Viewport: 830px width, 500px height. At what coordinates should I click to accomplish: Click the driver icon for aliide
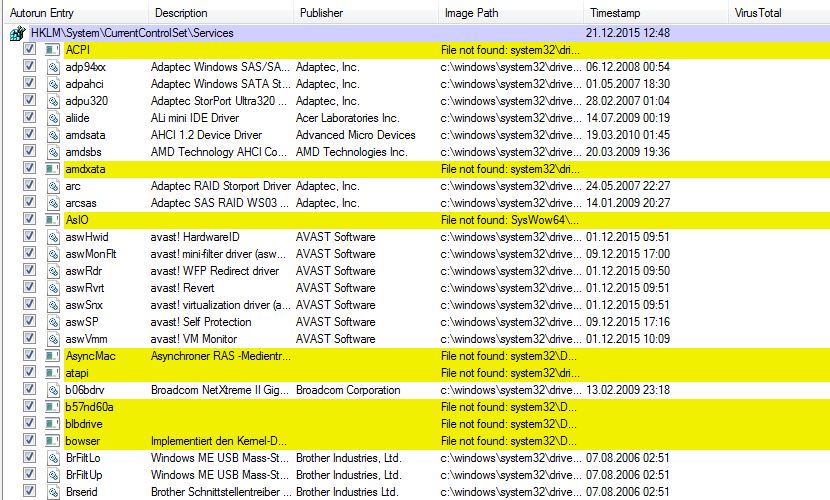point(52,118)
